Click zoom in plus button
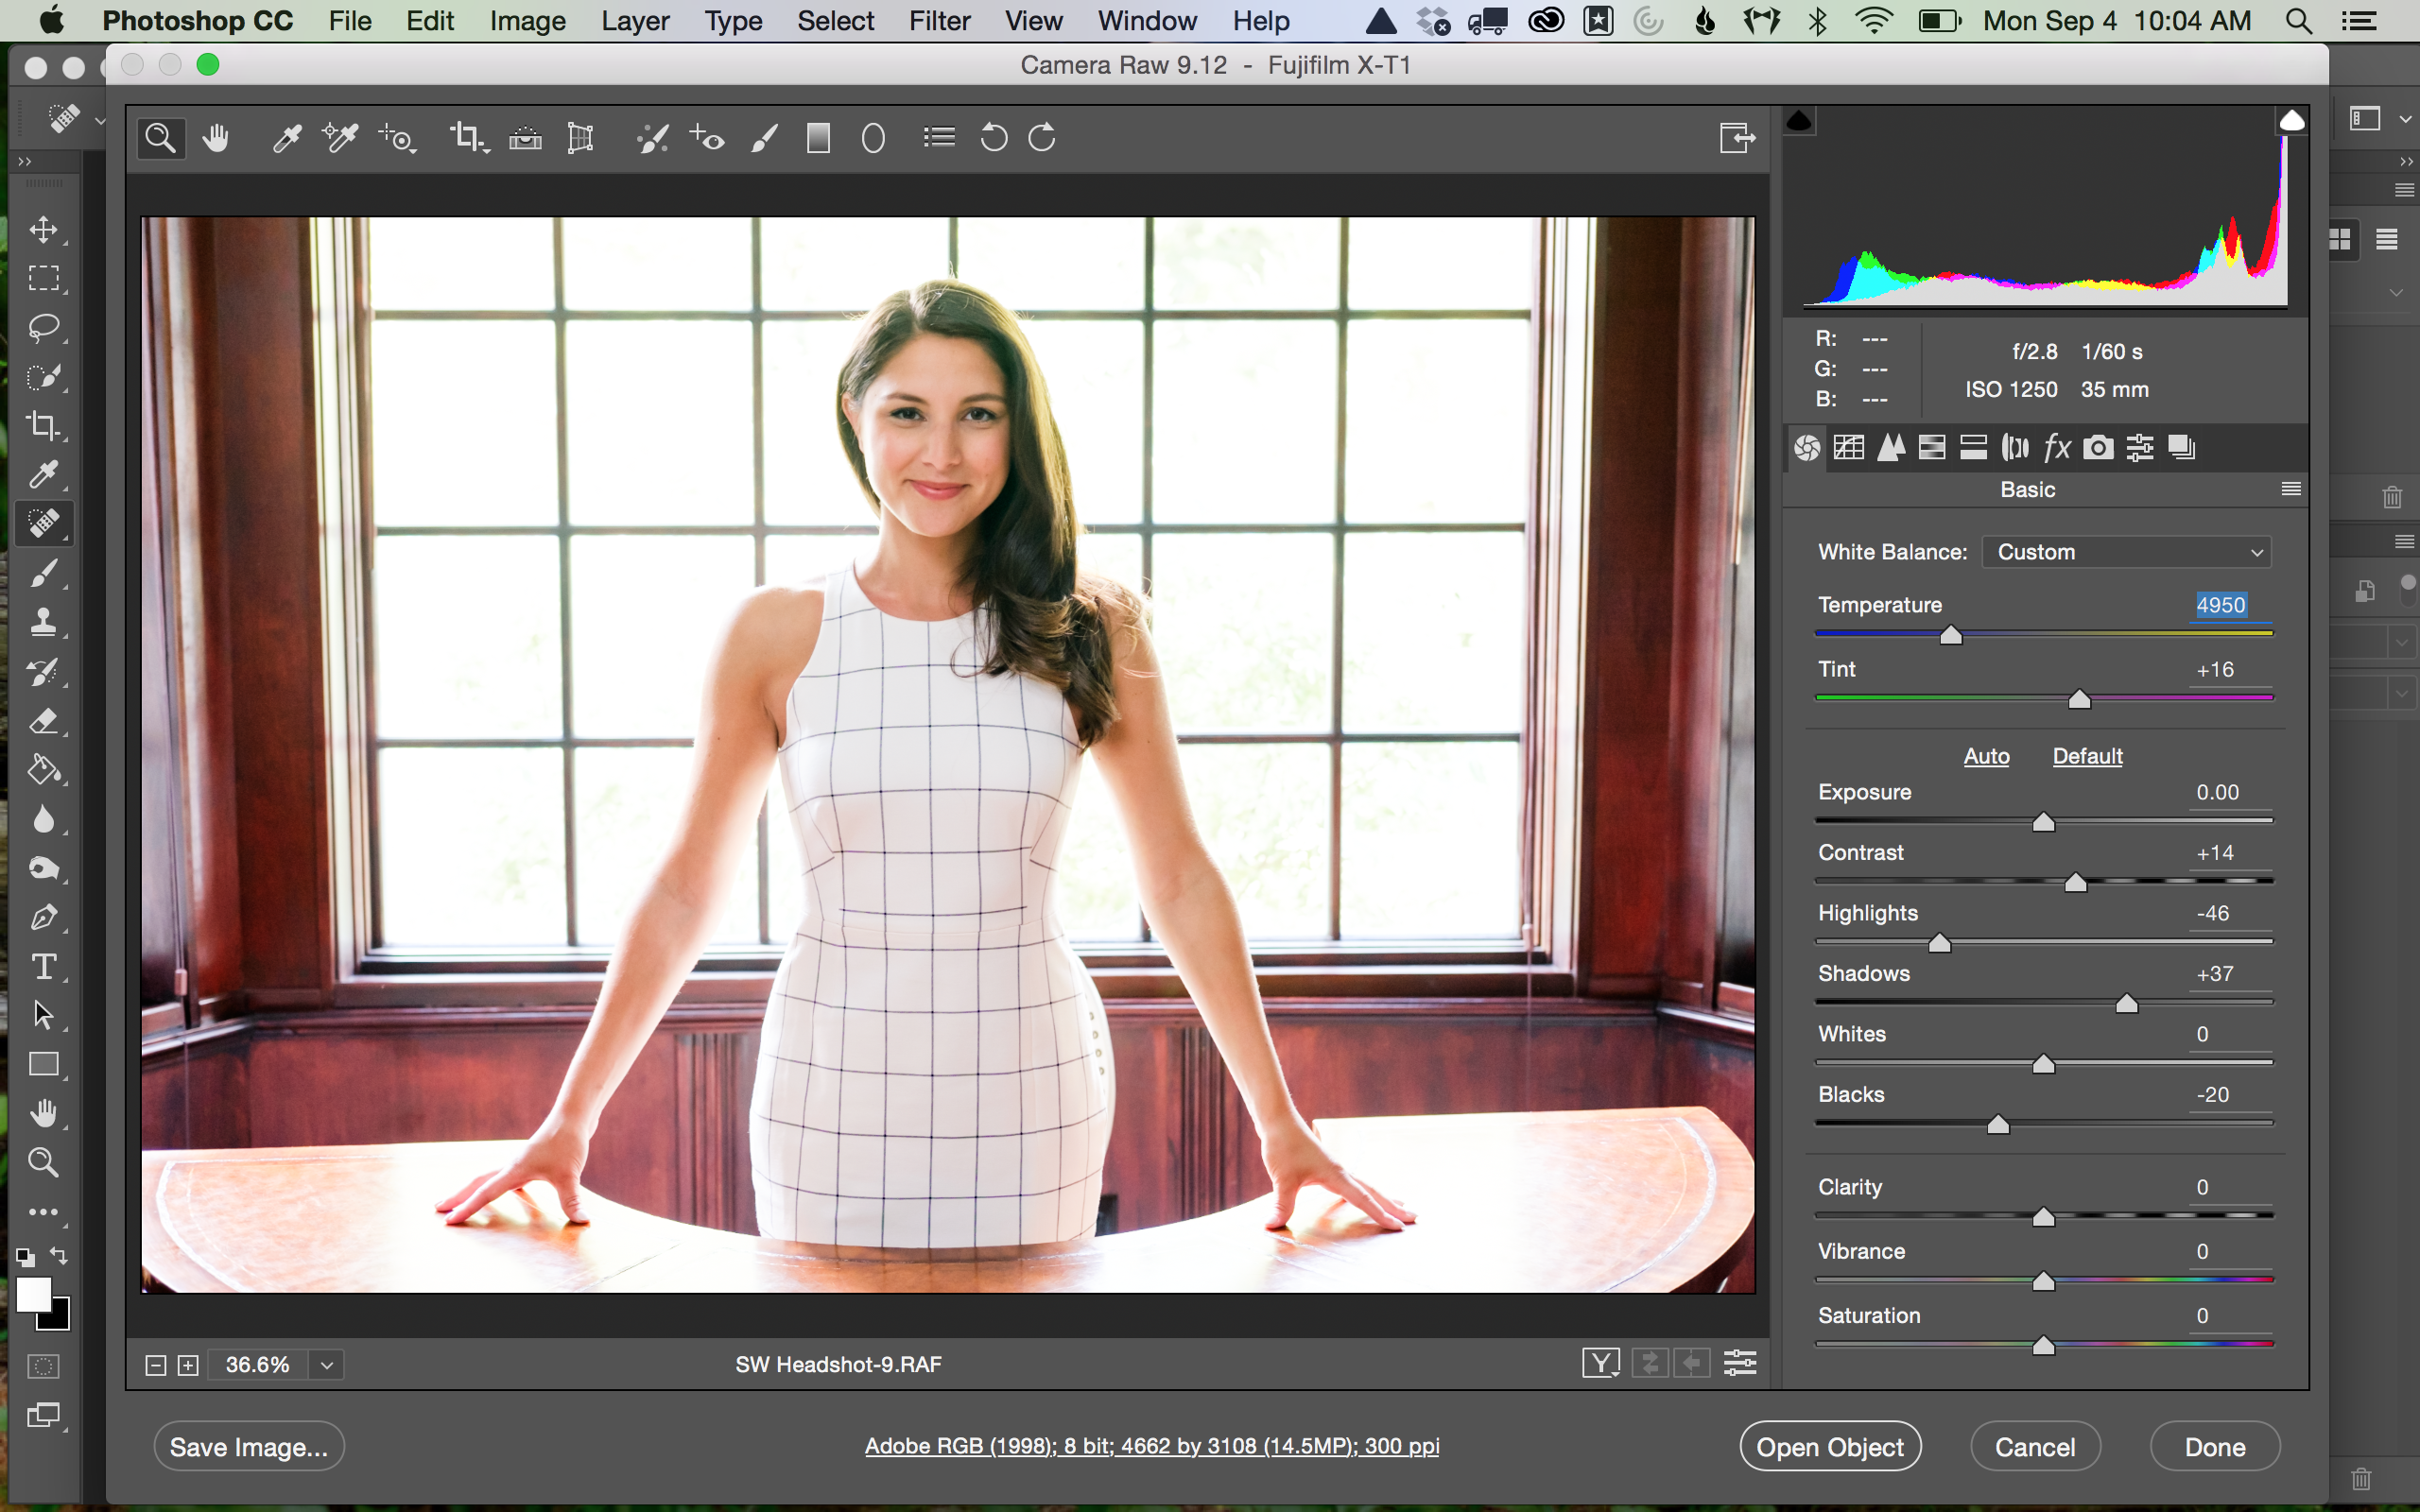This screenshot has height=1512, width=2420. tap(188, 1365)
